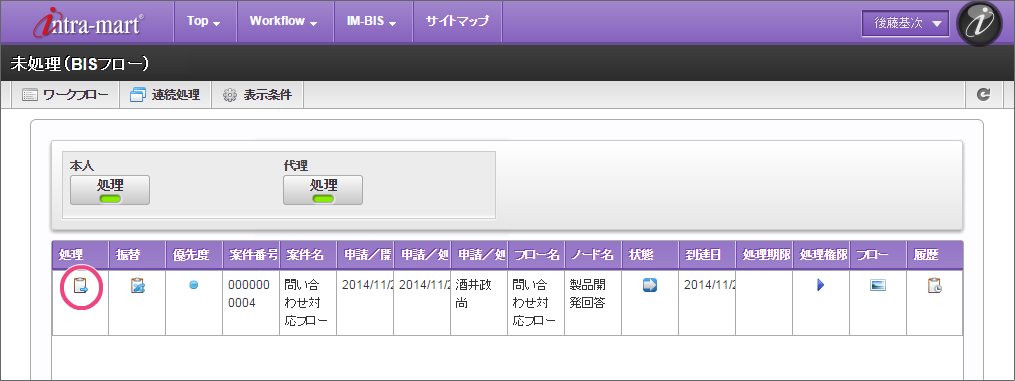
Task: Click the 状態 column header
Action: point(650,255)
